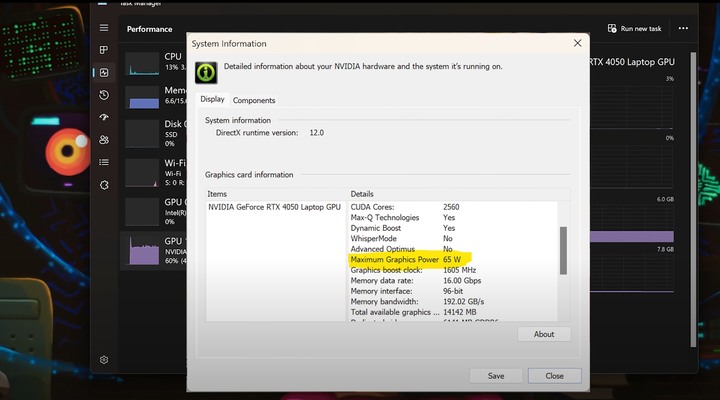Select NVIDIA GPU 1 entry in Task Manager
The image size is (720, 400).
point(155,250)
